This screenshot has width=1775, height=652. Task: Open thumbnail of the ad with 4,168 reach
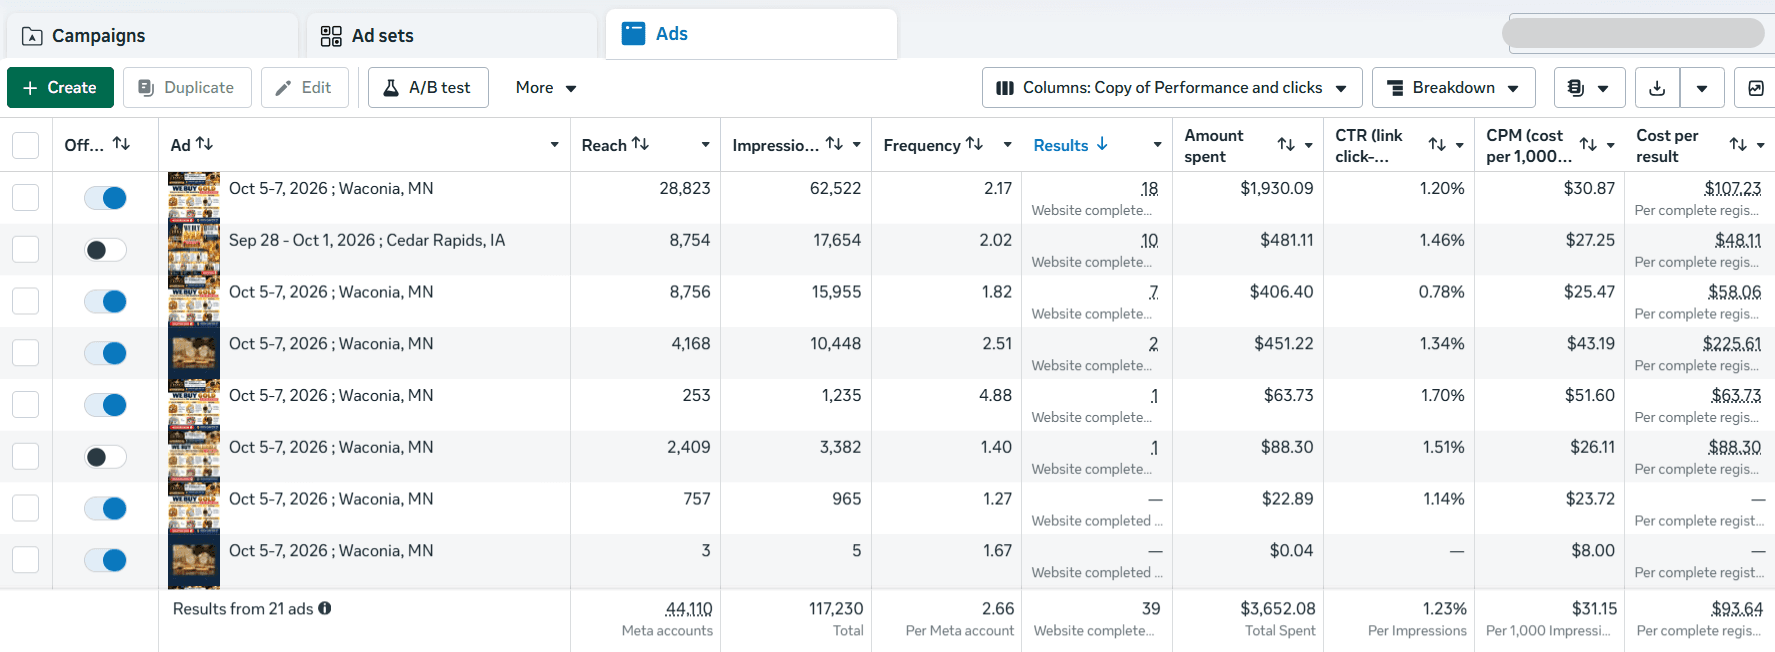coord(194,353)
